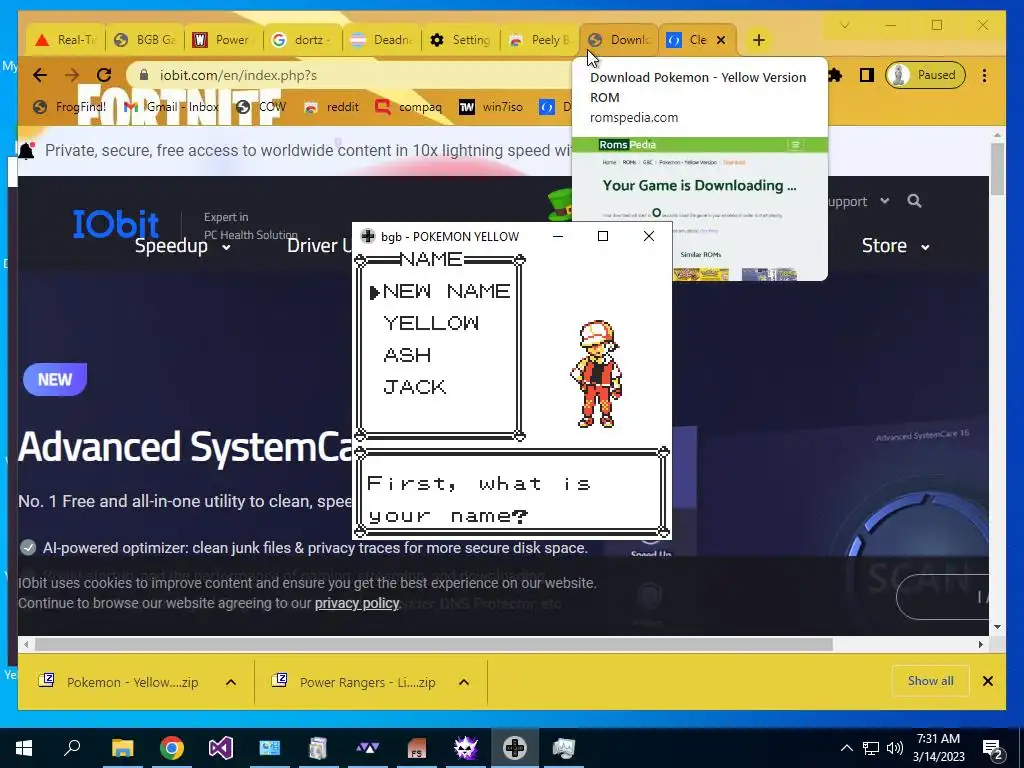Open the Gmail - Inbox bookmark
The height and width of the screenshot is (768, 1024).
coord(171,106)
